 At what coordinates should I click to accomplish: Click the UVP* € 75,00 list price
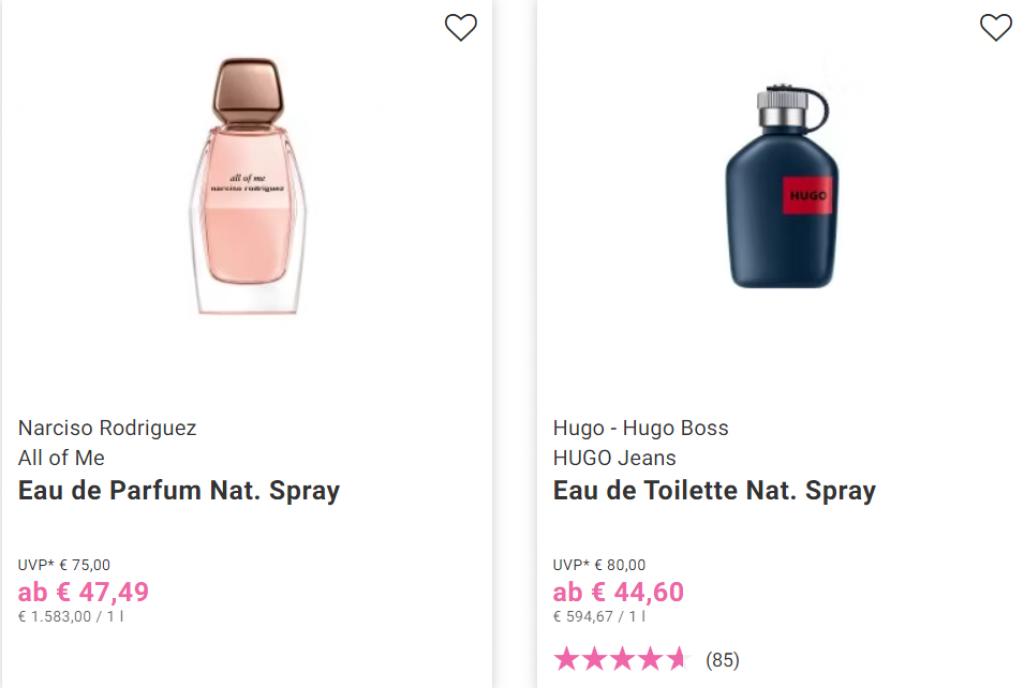(64, 565)
